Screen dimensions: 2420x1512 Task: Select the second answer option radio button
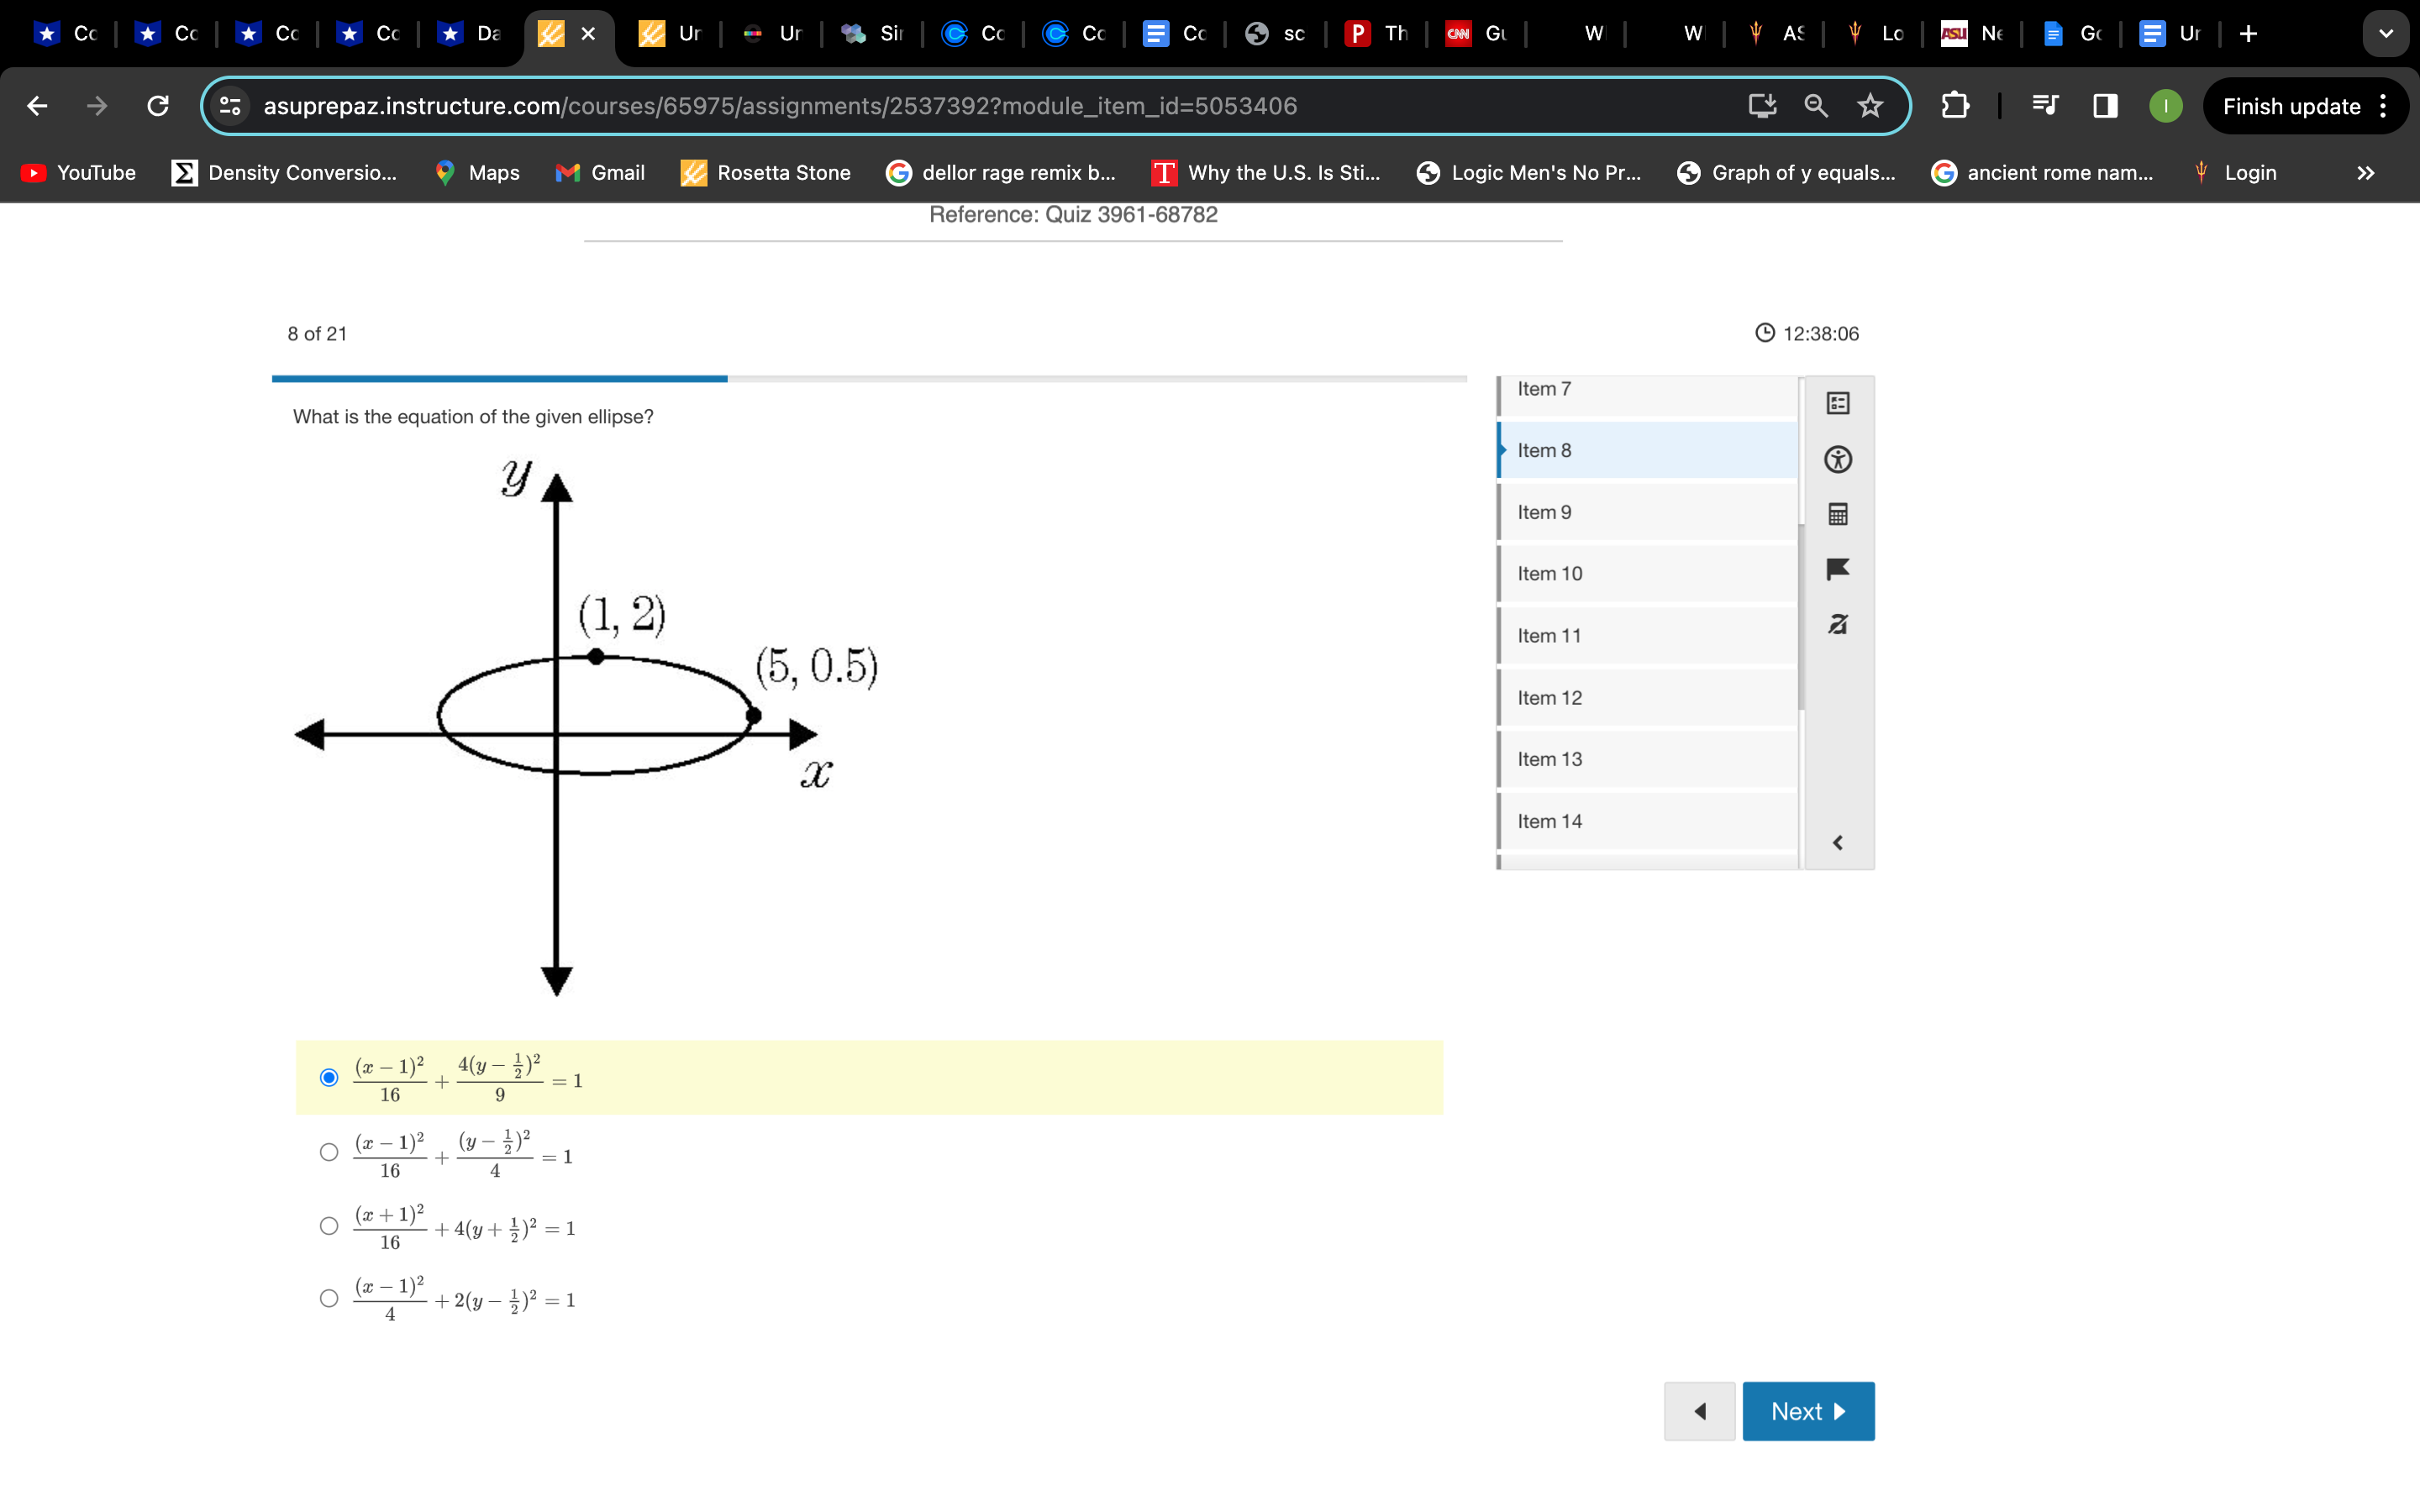pyautogui.click(x=328, y=1153)
